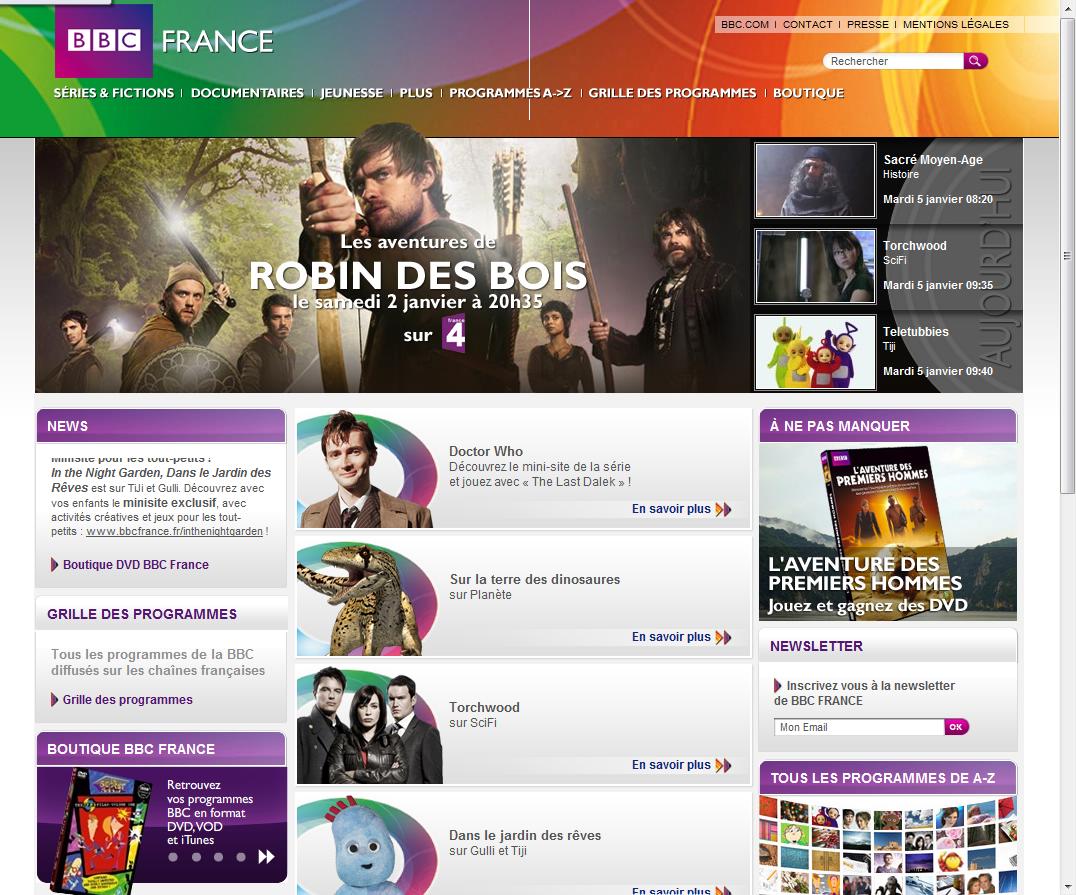Click the Doctor Who title text

[486, 451]
